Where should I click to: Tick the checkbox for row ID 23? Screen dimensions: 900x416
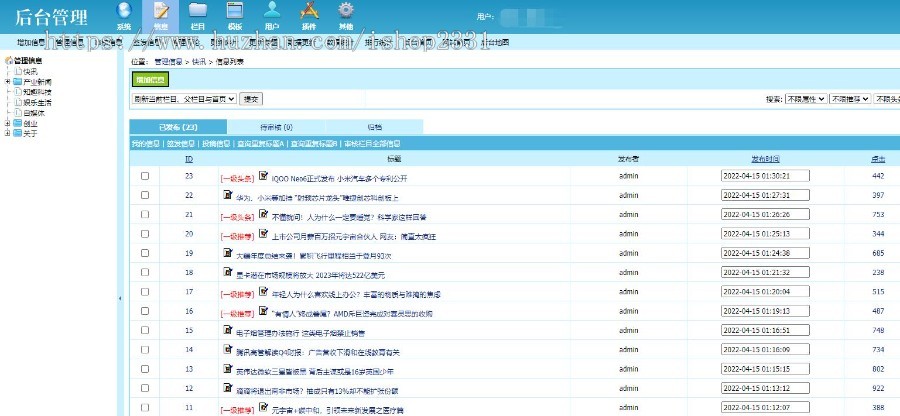coord(145,176)
